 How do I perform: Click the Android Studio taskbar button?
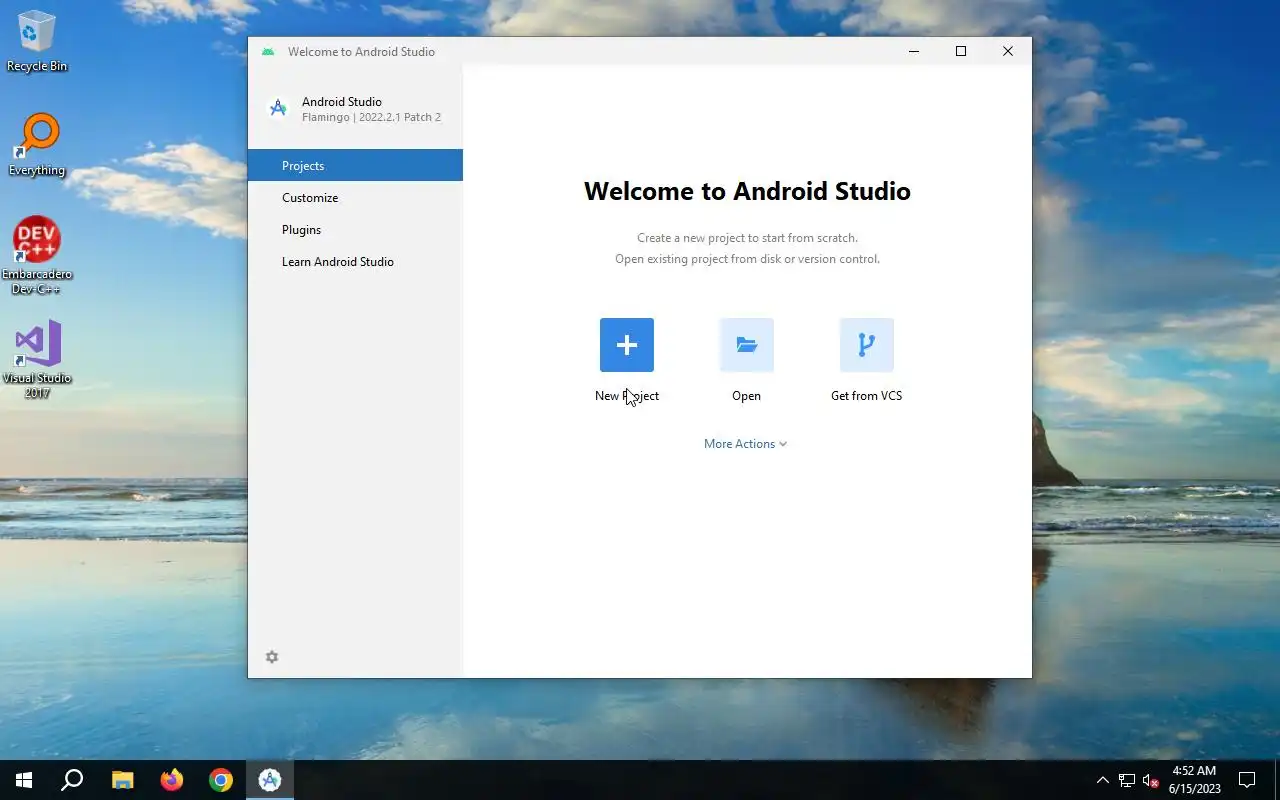pyautogui.click(x=270, y=780)
